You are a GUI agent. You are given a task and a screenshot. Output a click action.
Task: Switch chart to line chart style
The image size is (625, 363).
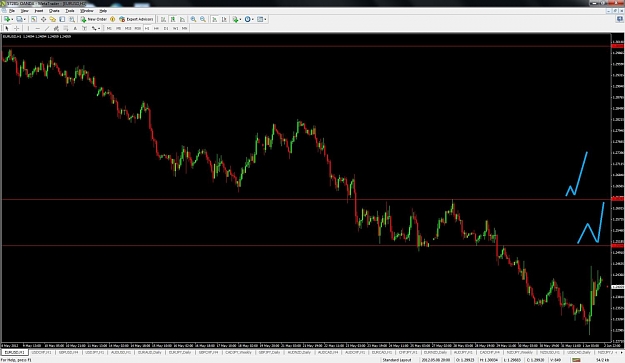coord(183,19)
